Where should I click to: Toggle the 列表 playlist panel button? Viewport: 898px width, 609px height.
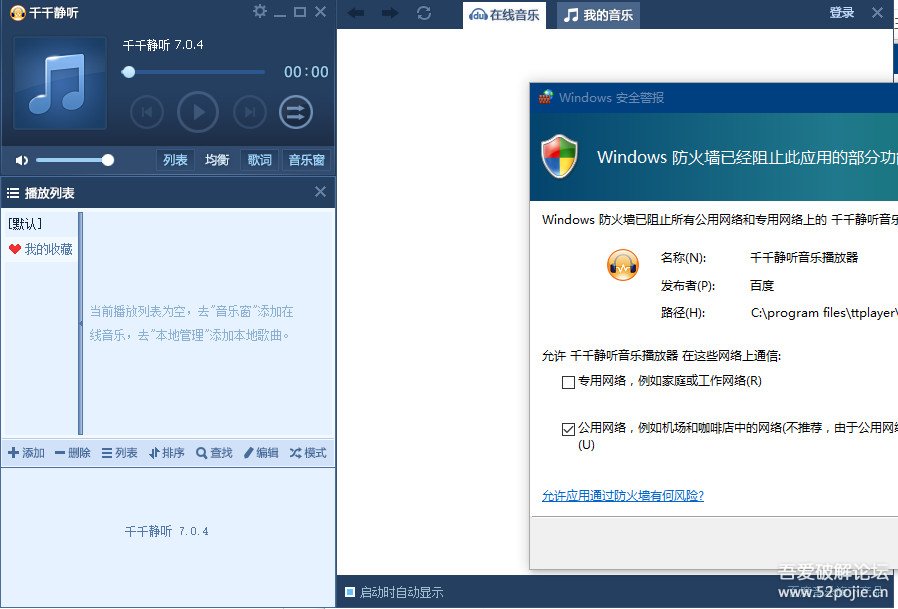[175, 160]
